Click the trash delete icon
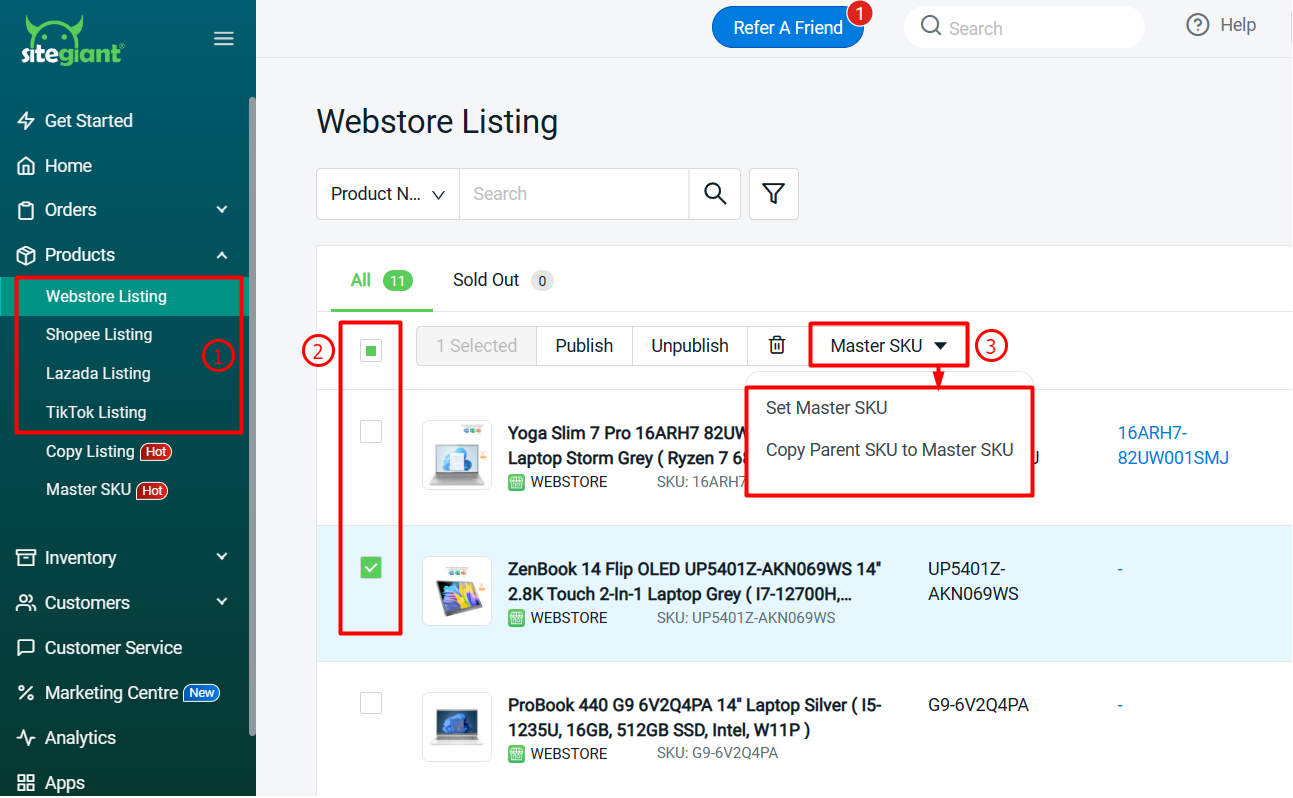 (777, 345)
